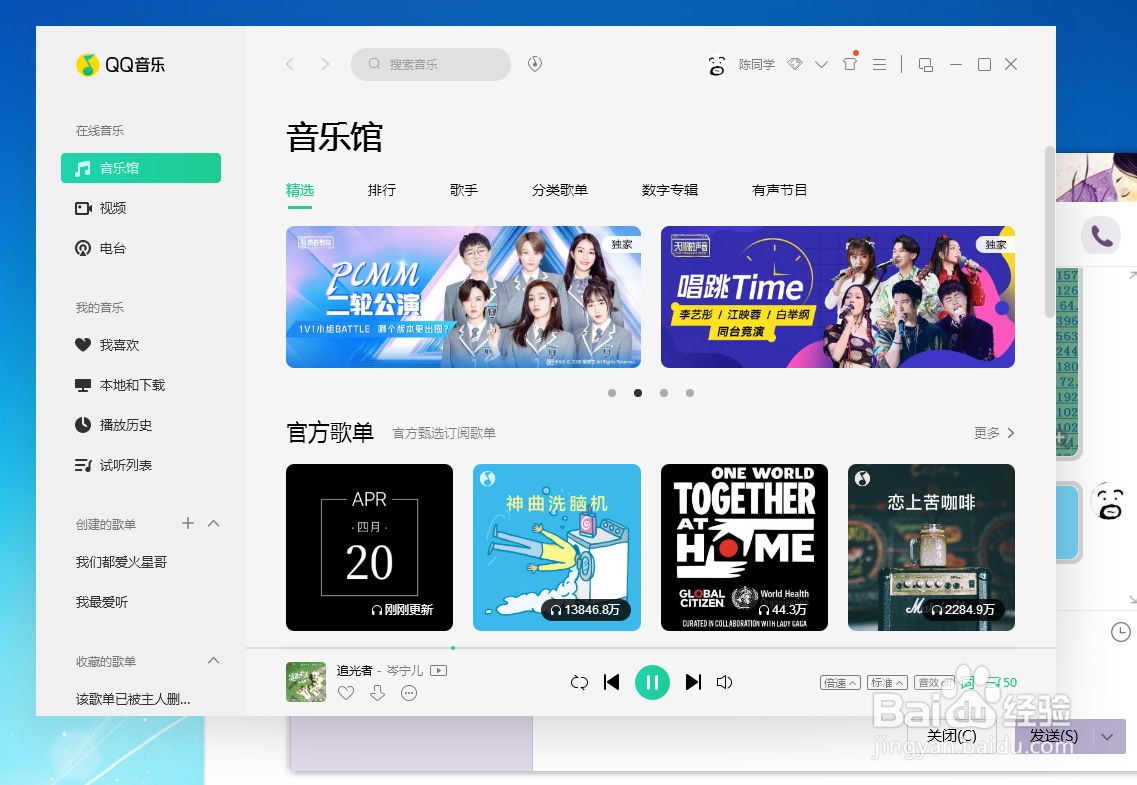
Task: Toggle the 音效 sound effect button
Action: 935,683
